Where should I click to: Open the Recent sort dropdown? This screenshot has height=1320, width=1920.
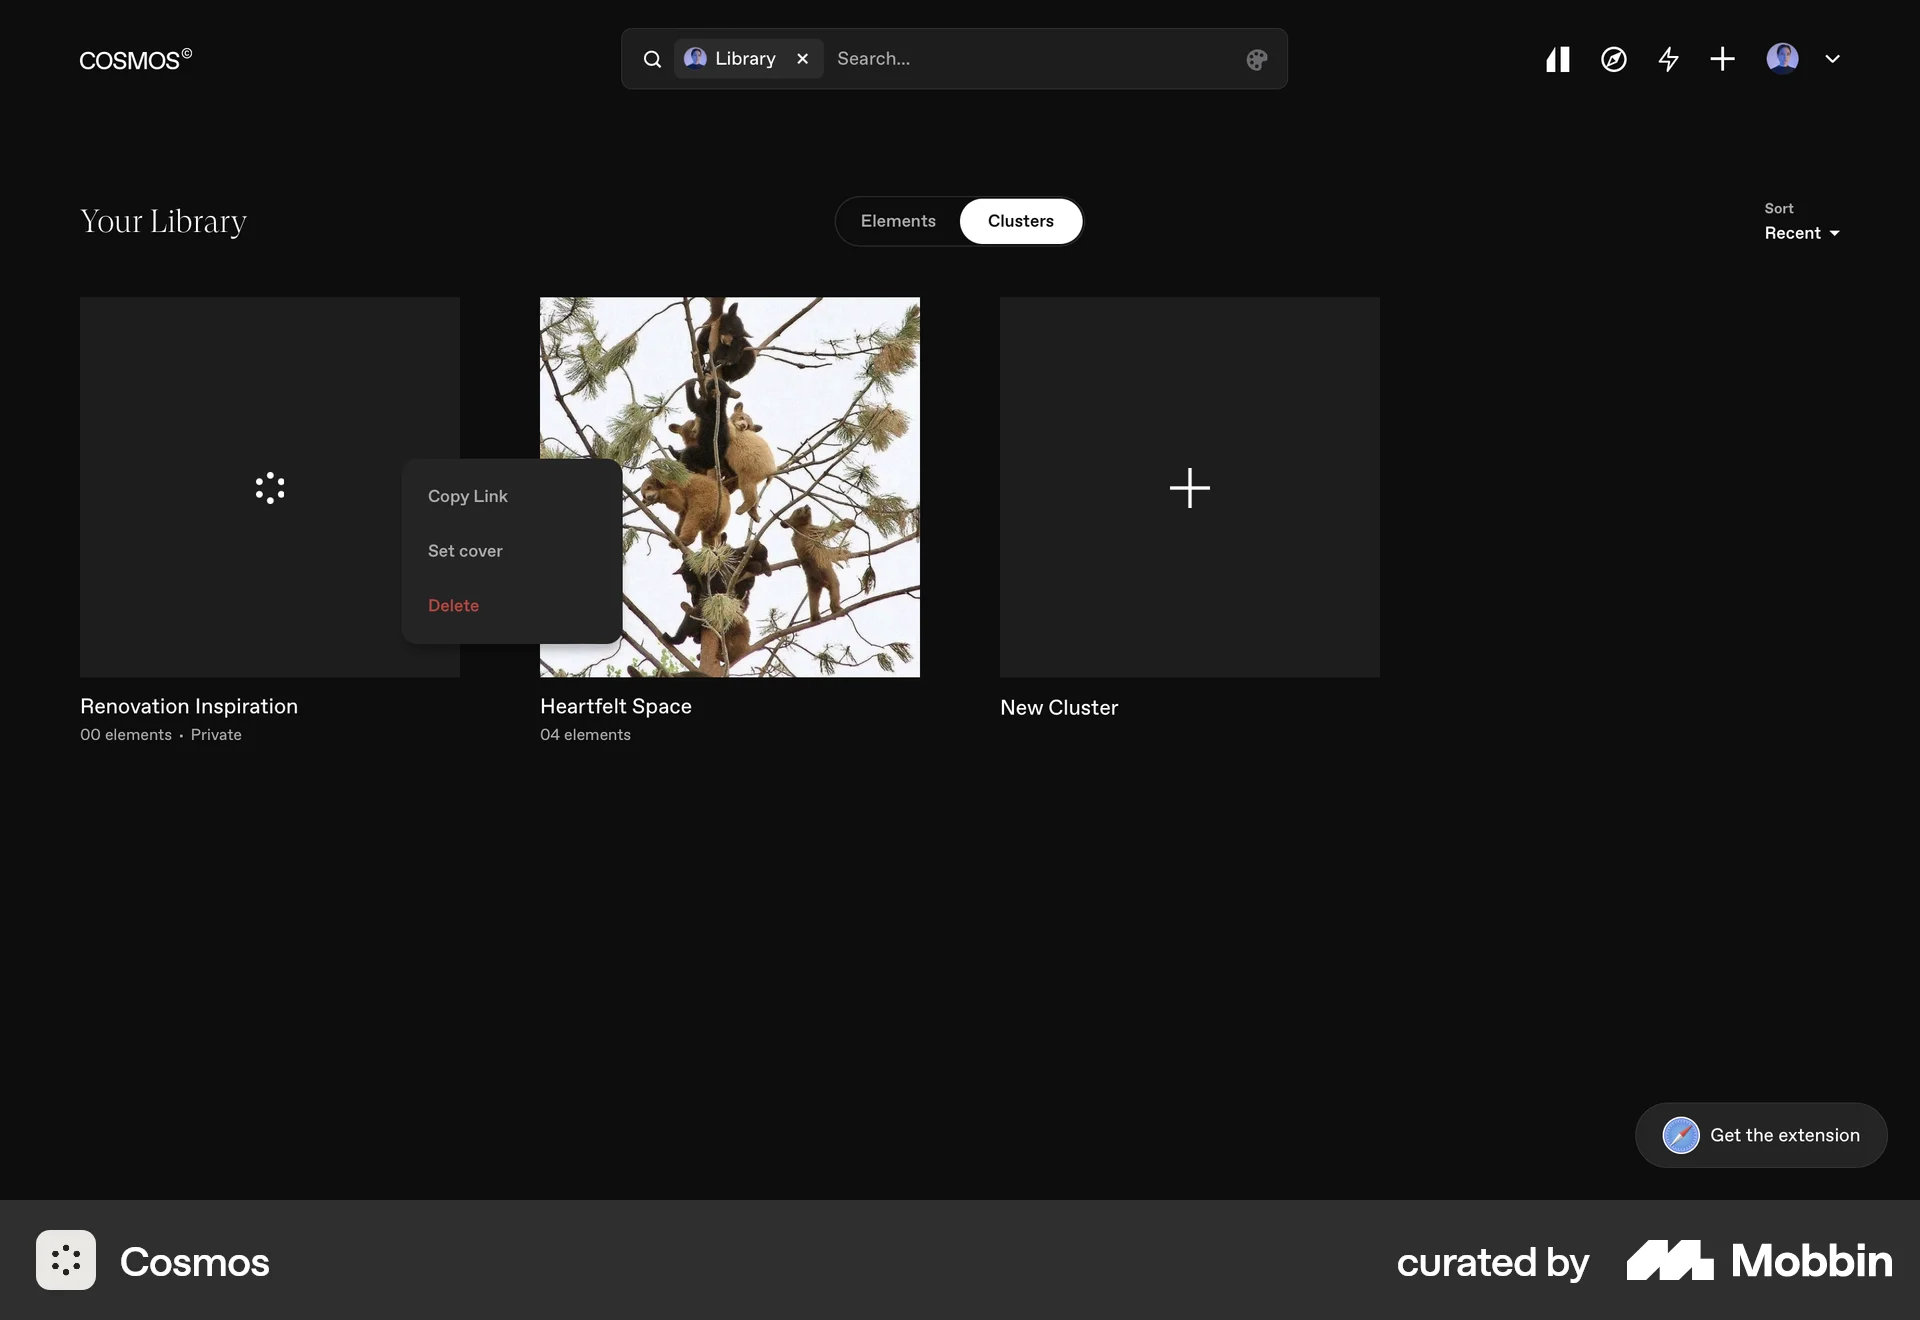click(x=1801, y=232)
